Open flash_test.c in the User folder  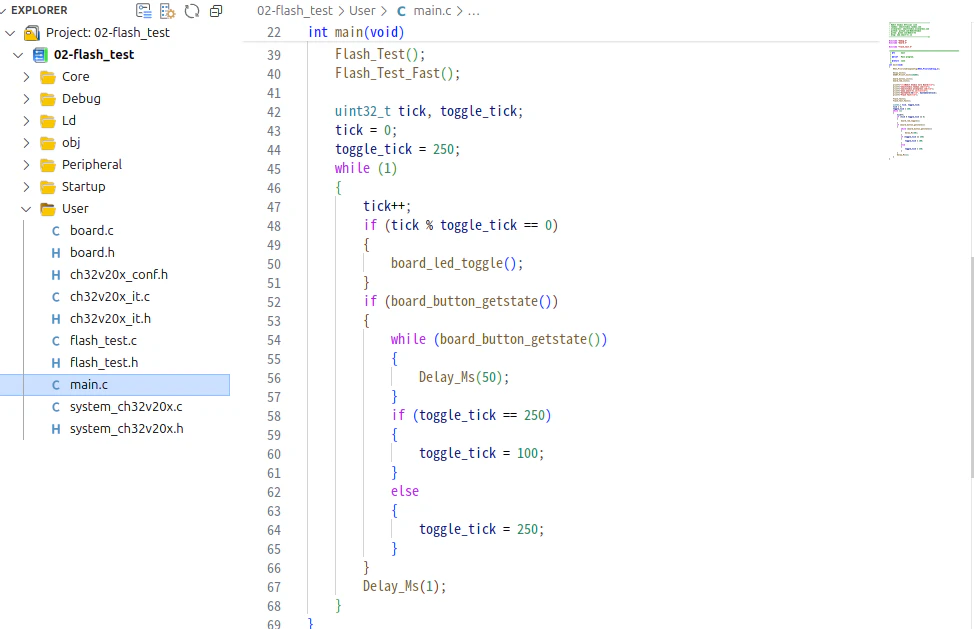click(x=103, y=340)
